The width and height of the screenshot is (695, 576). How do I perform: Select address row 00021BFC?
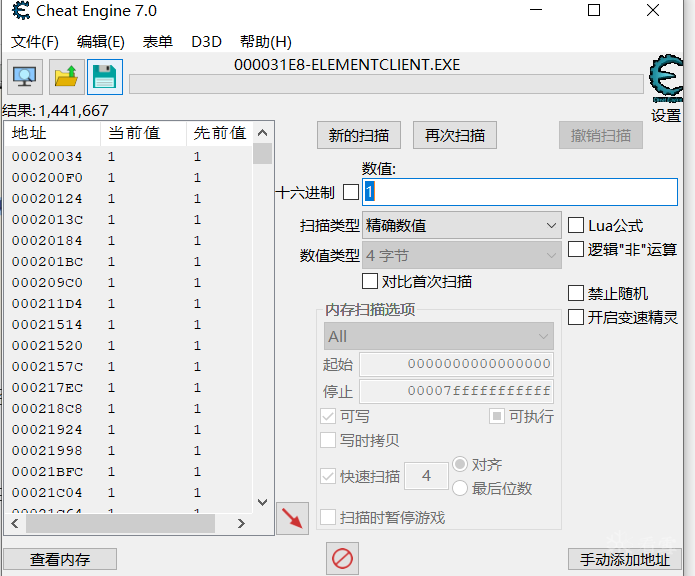[x=129, y=471]
